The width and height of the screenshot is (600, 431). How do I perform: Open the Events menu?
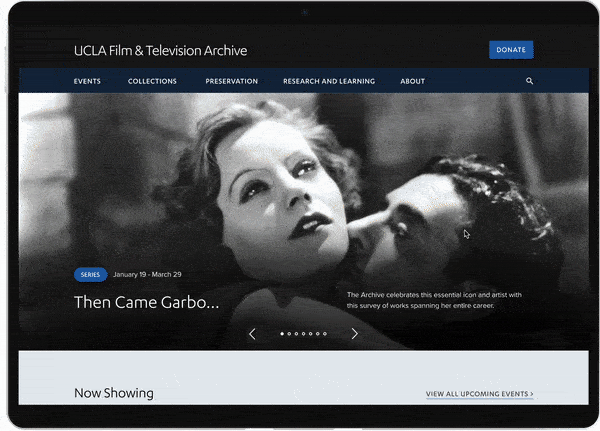point(87,81)
